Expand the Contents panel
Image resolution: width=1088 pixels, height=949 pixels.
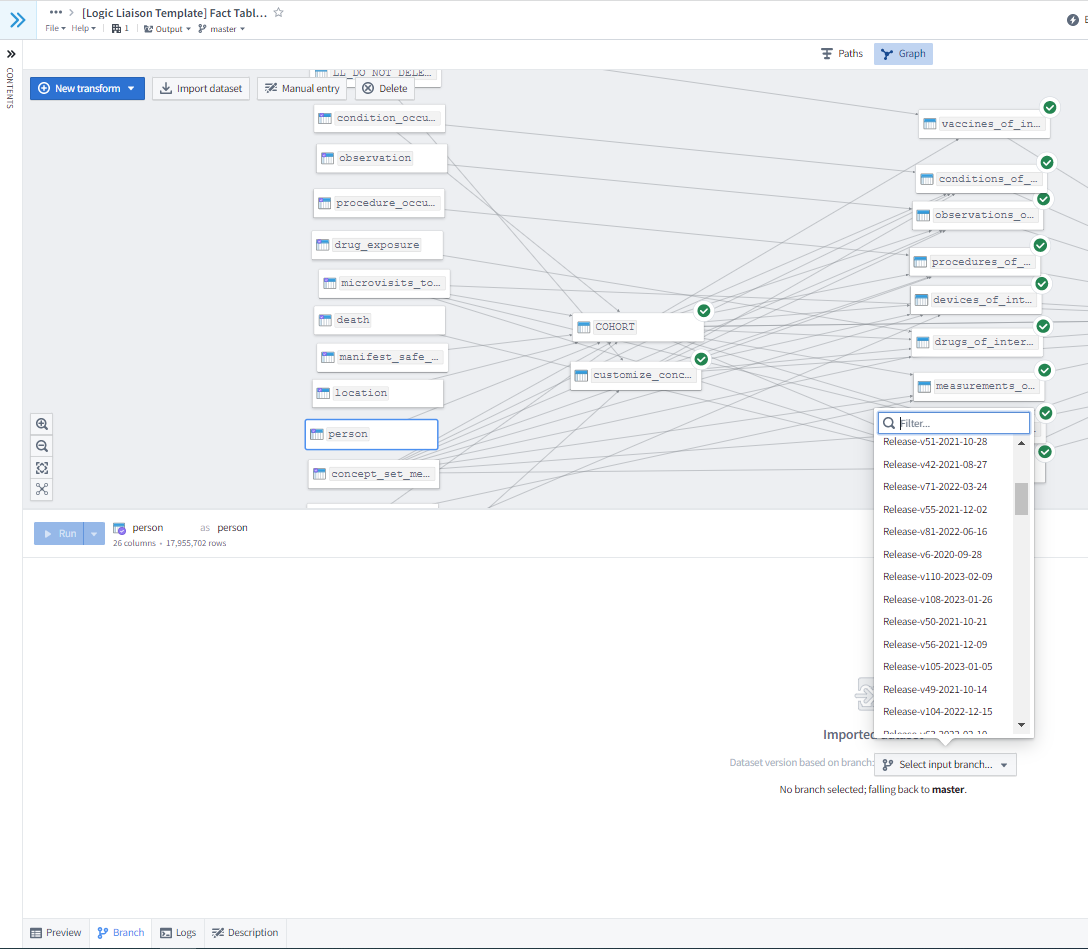[x=11, y=54]
